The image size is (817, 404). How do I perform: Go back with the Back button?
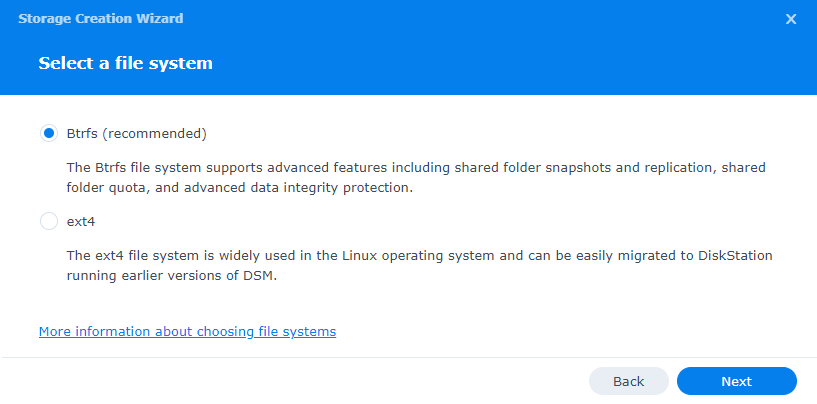coord(628,381)
